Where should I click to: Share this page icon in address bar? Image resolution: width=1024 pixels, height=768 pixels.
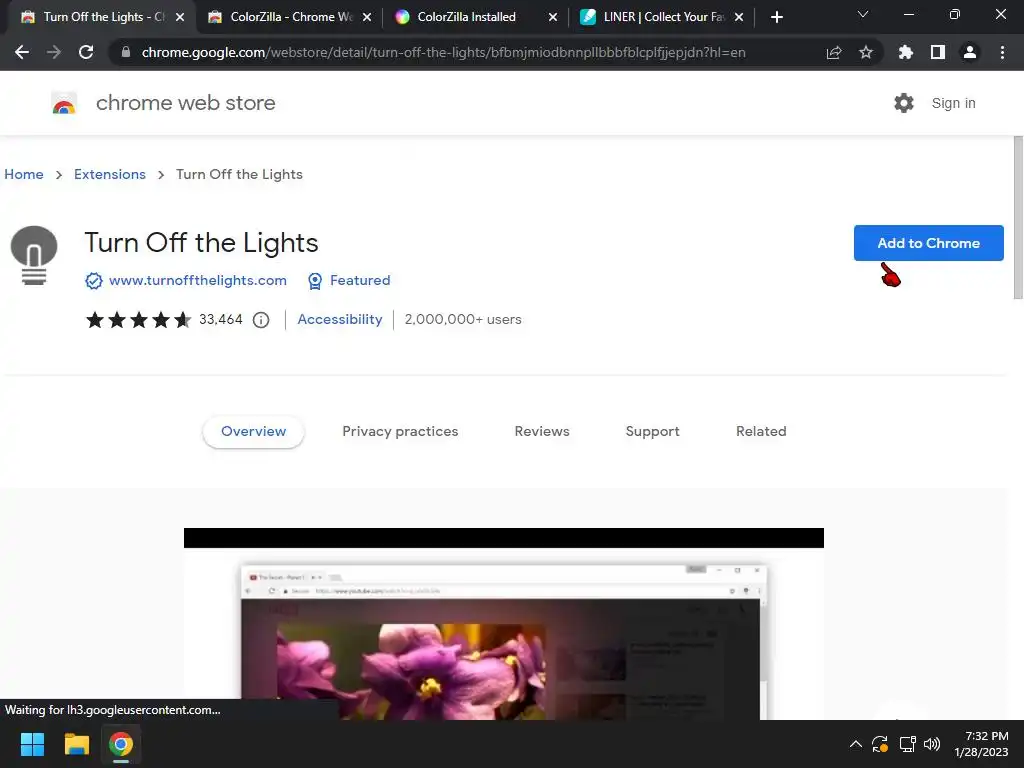point(834,52)
